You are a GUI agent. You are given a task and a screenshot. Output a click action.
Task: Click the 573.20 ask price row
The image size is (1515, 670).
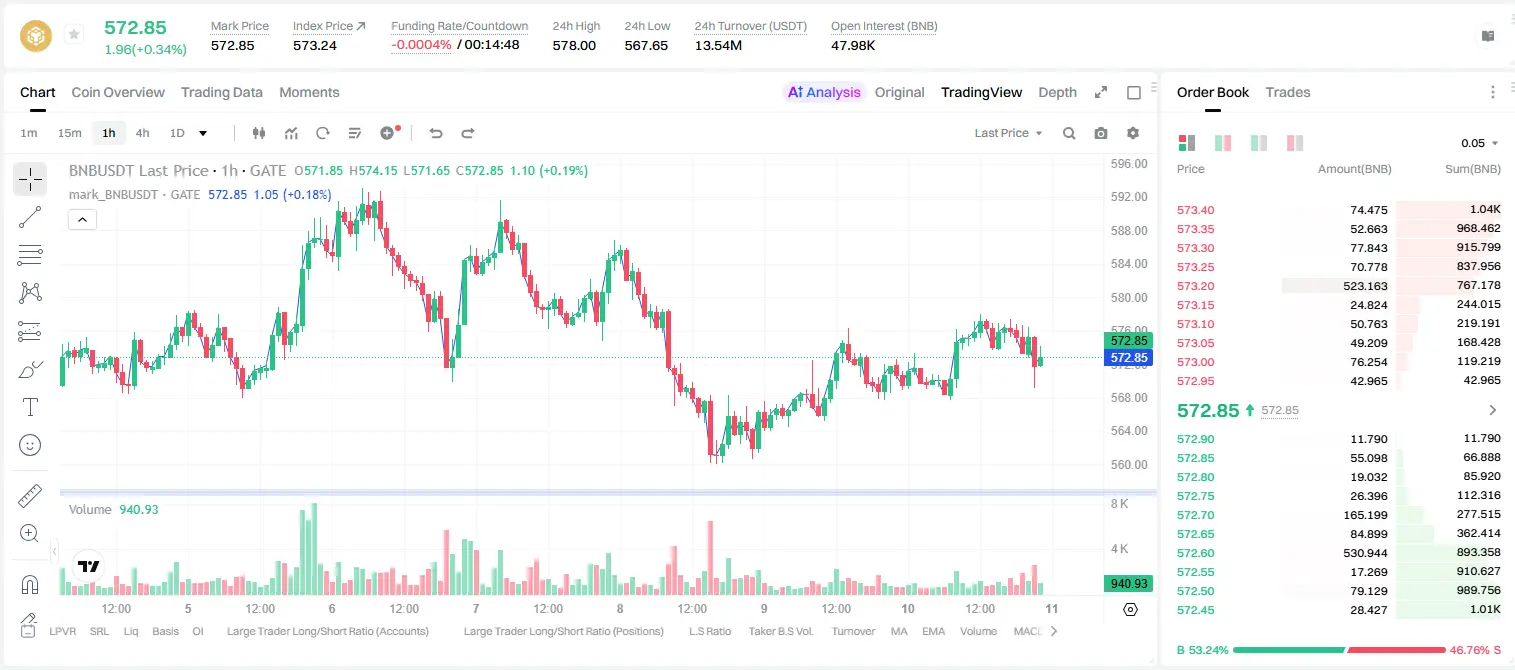coord(1338,286)
